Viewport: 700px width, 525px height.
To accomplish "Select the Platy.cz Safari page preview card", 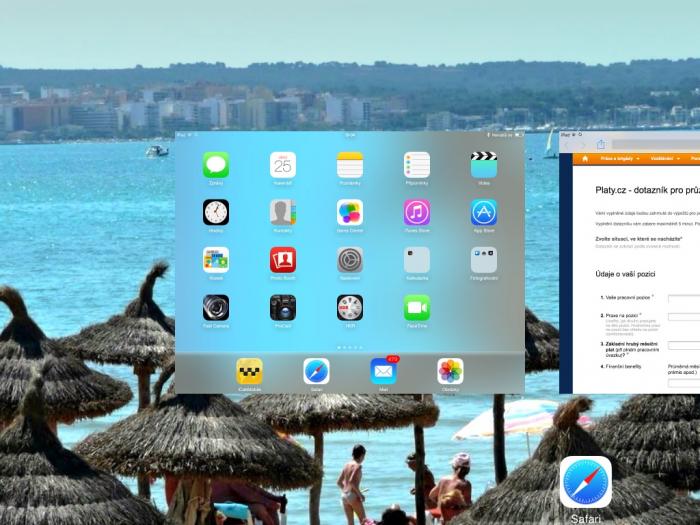I will pos(630,270).
